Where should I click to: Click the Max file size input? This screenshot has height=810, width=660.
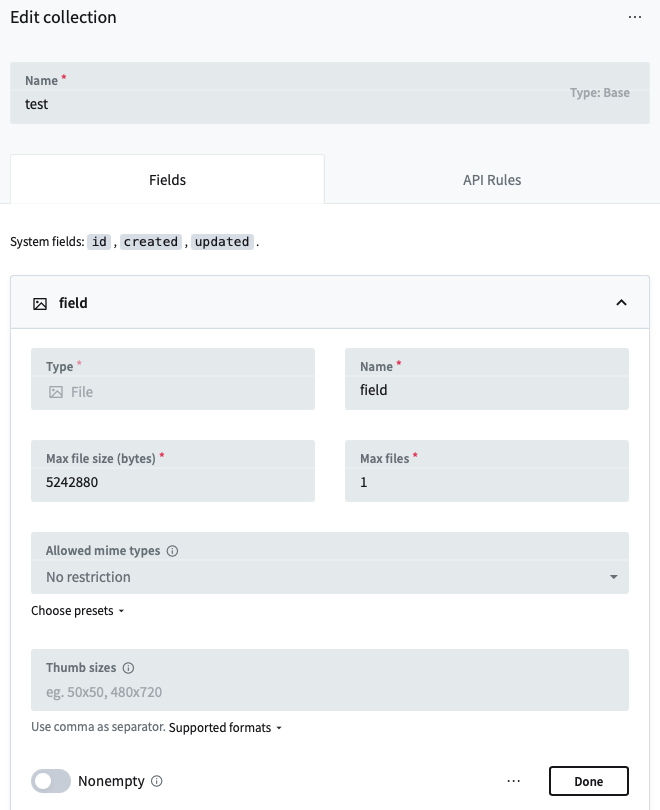[x=173, y=483]
